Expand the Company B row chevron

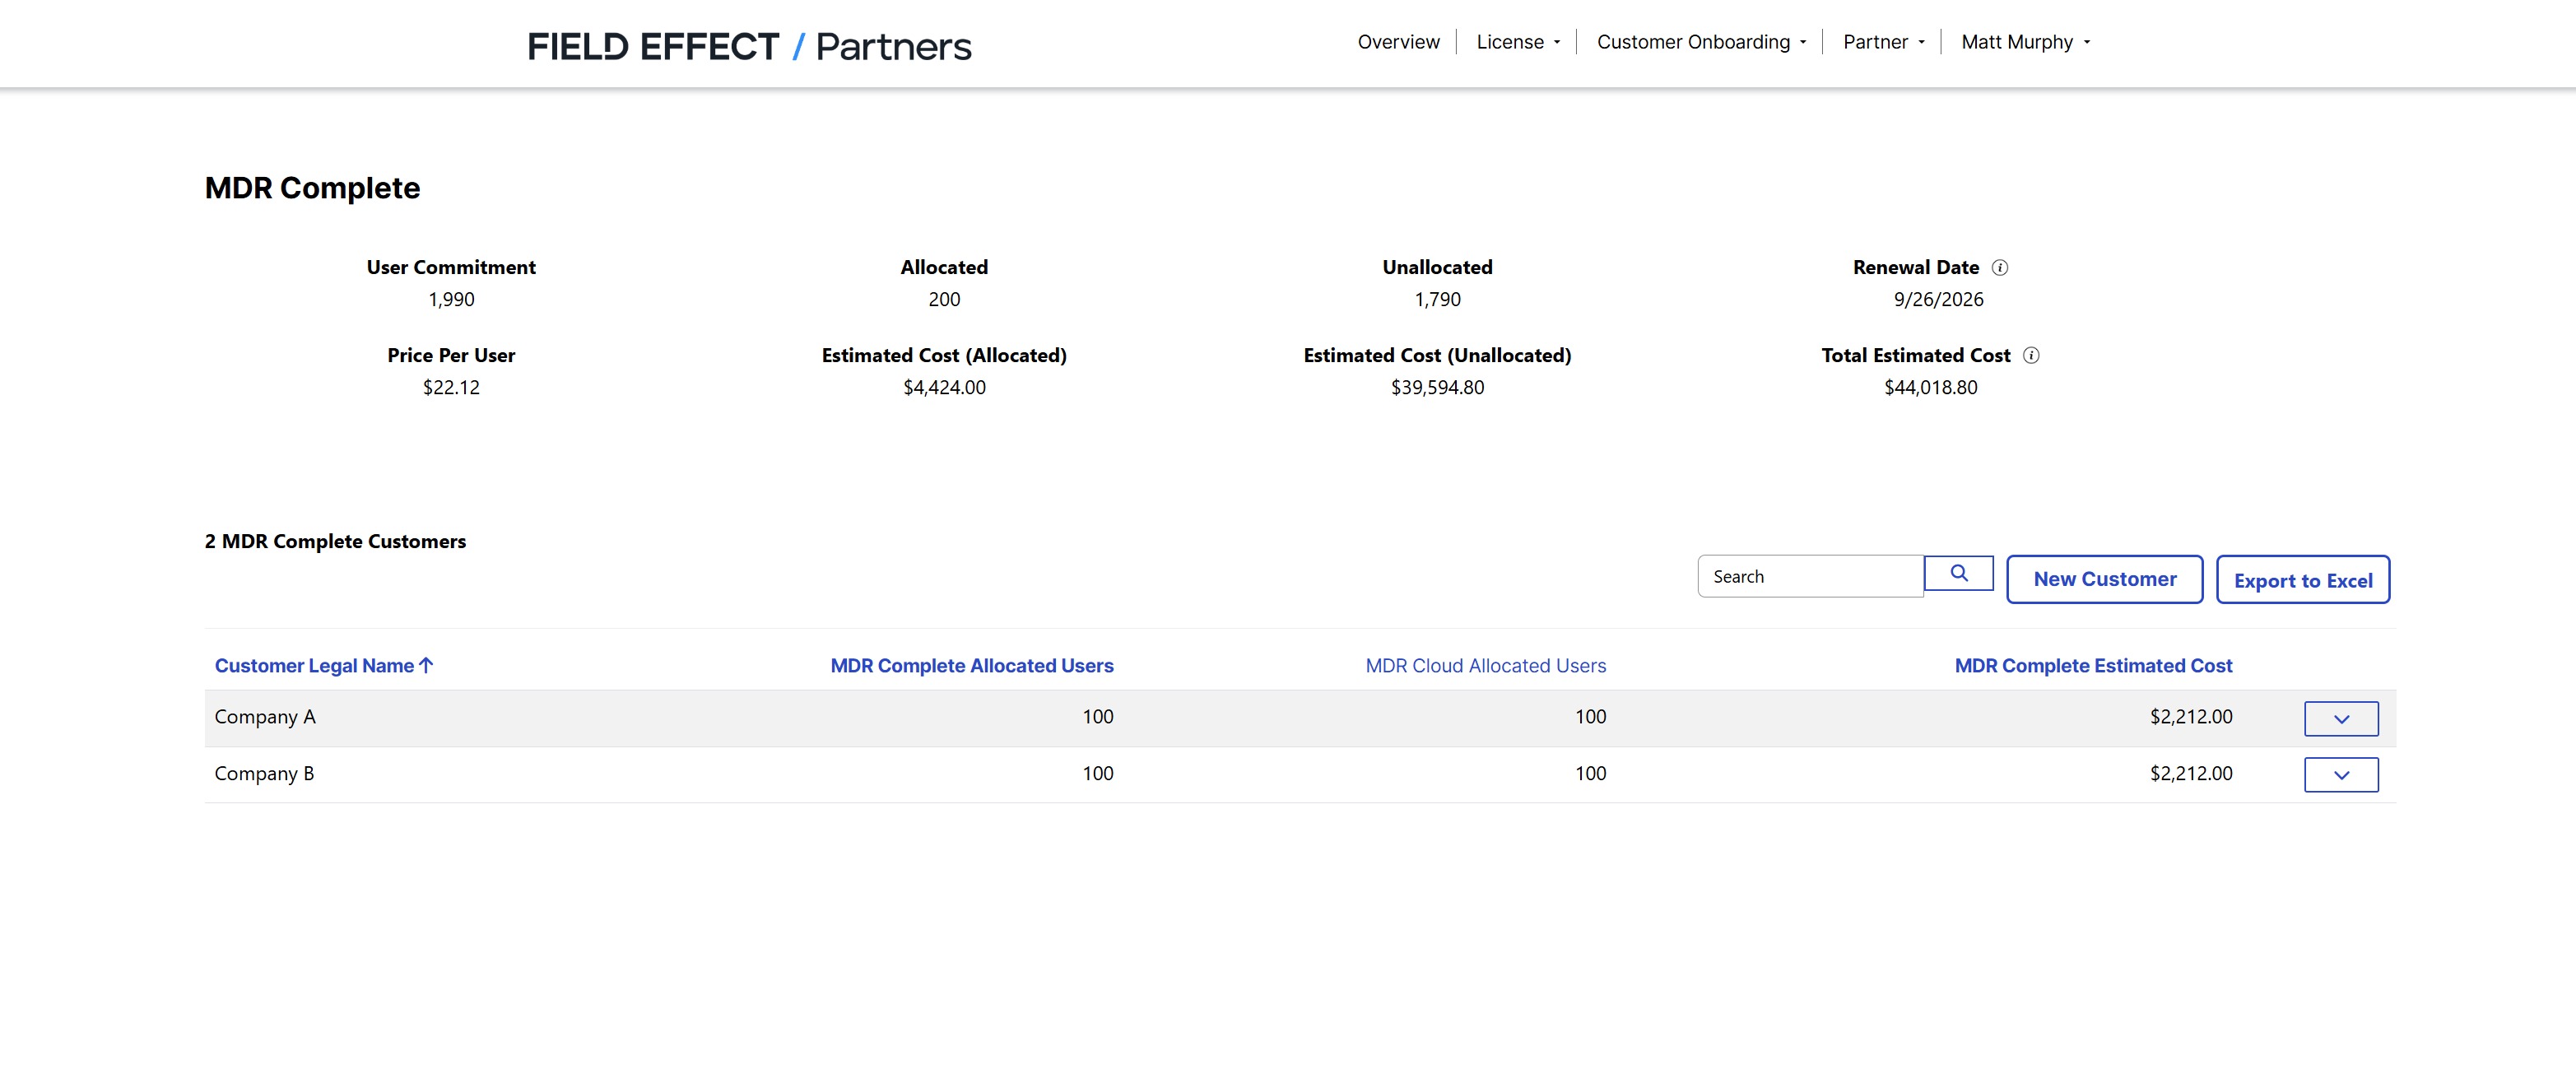pos(2340,774)
